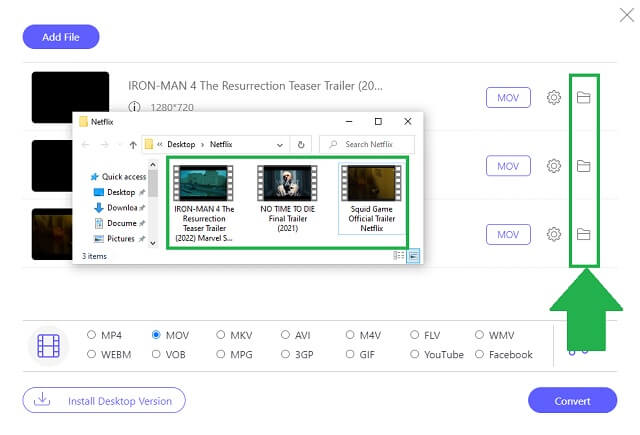Open Documents in navigation pane
This screenshot has height=435, width=640.
119,223
